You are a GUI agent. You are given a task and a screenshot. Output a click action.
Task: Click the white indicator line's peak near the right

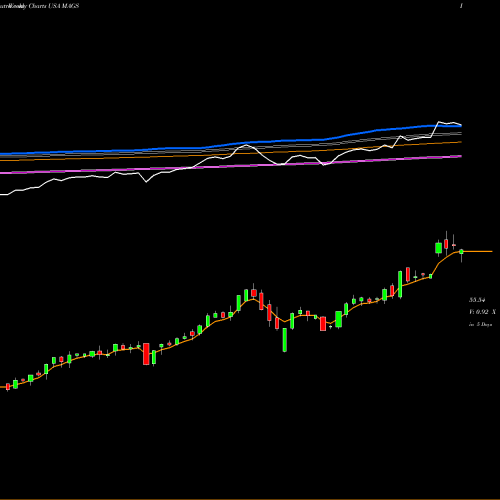439,122
